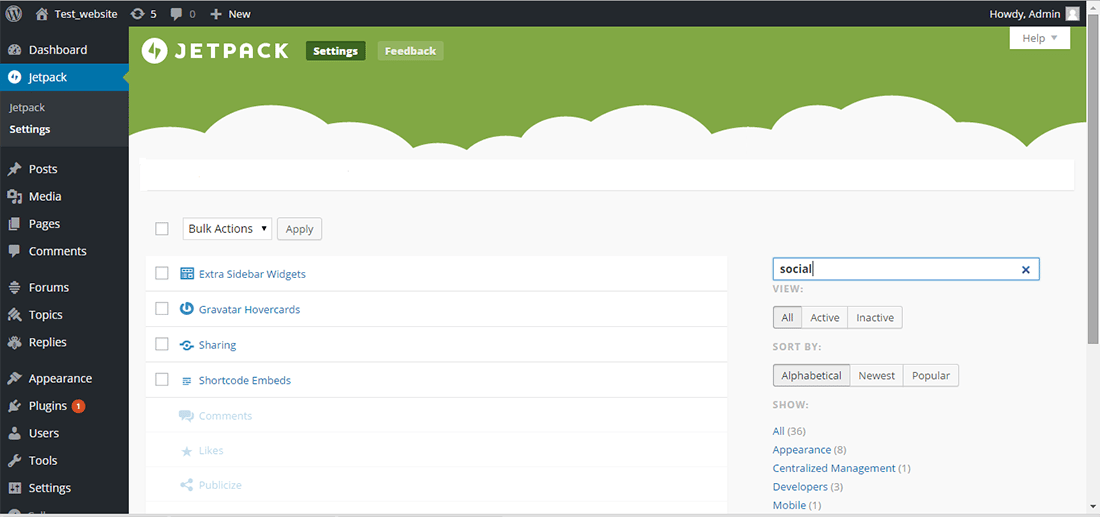Open the Shortcode Embeds link
The width and height of the screenshot is (1100, 517).
tap(245, 381)
